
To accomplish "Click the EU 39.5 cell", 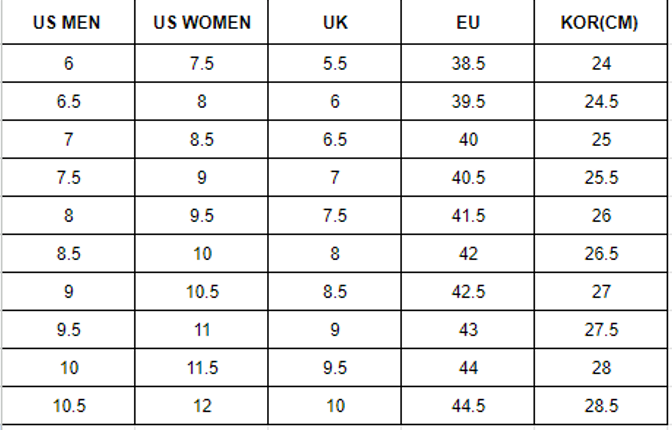I will pyautogui.click(x=469, y=101).
